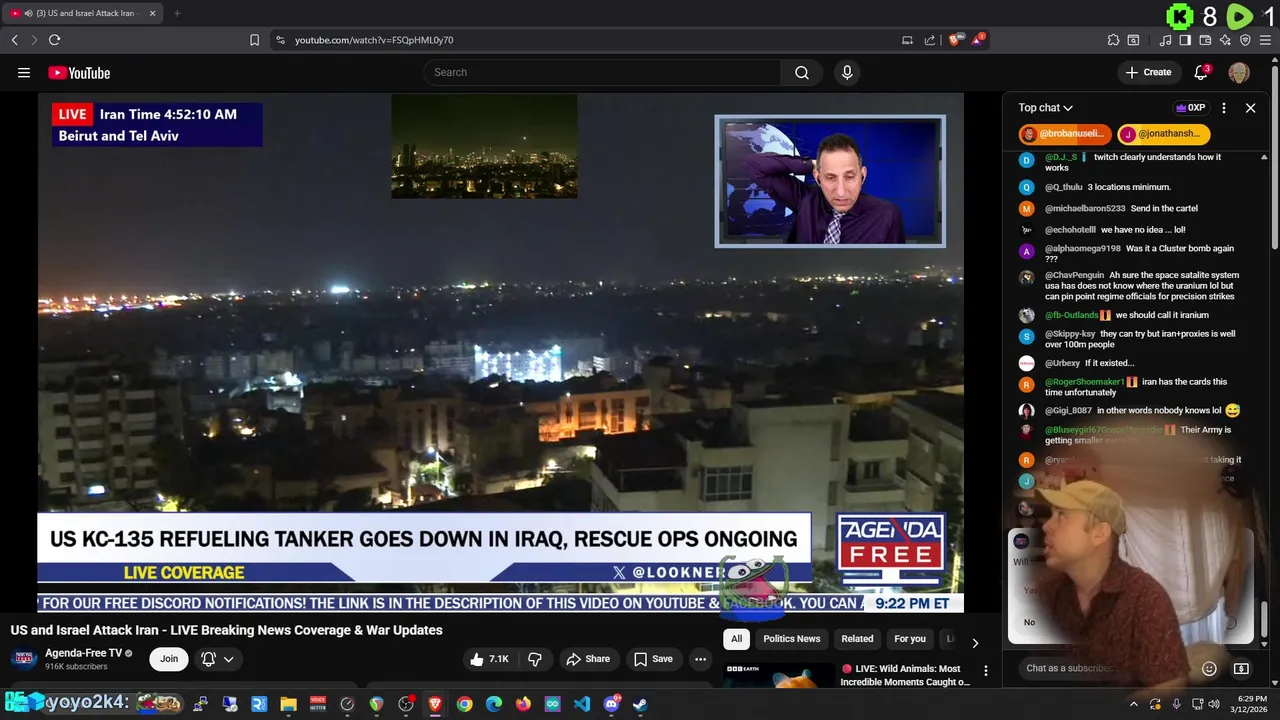The height and width of the screenshot is (720, 1280).
Task: Dislike the video
Action: point(535,659)
